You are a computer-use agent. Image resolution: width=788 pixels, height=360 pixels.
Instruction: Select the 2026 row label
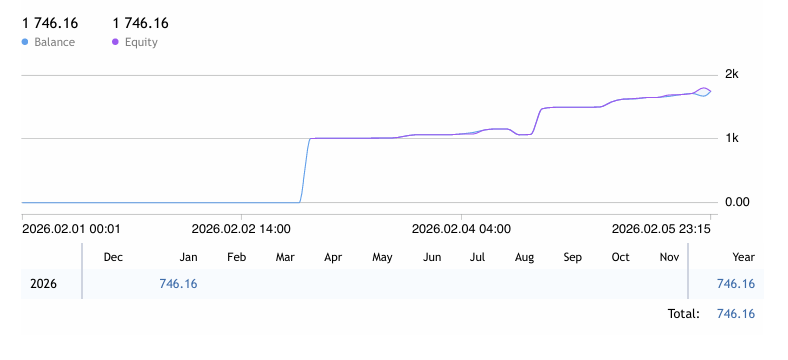click(43, 284)
